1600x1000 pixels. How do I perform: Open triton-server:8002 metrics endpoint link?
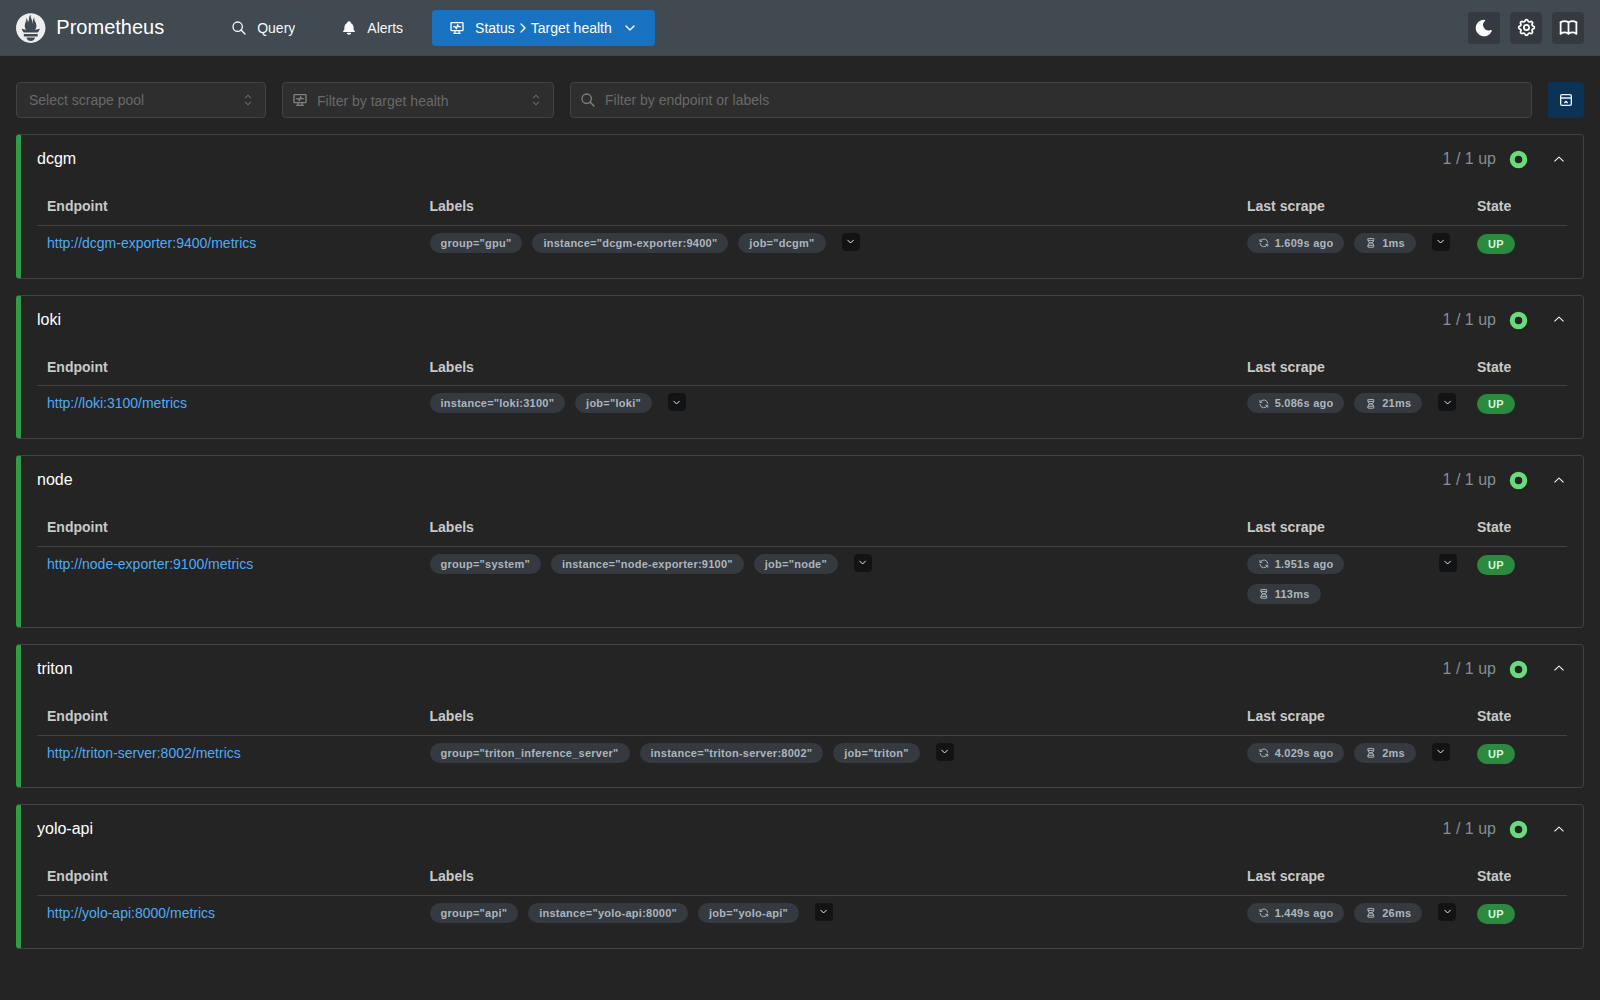point(144,753)
